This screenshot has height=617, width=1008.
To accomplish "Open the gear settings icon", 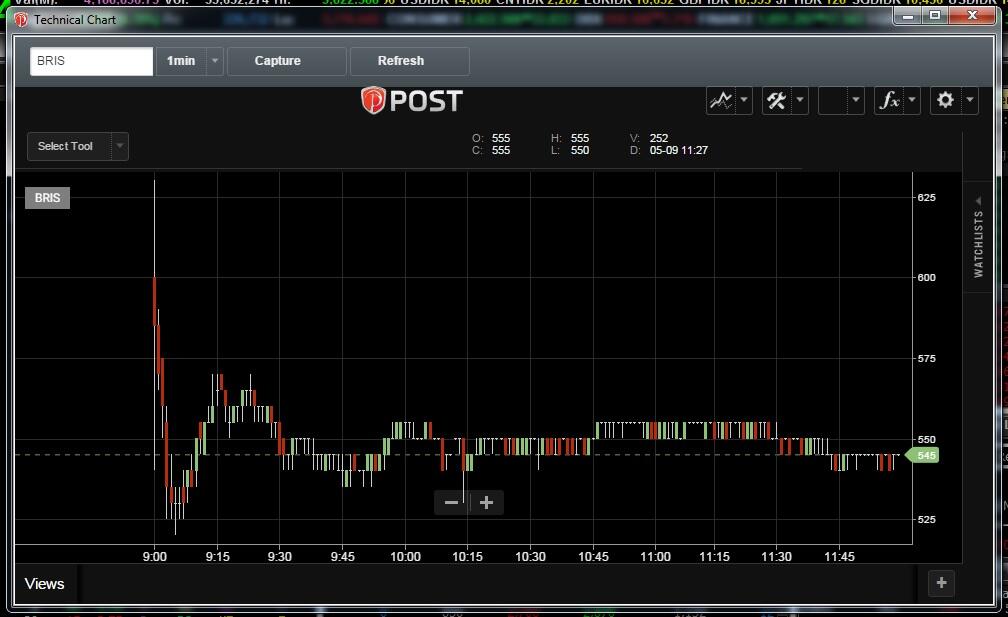I will tap(945, 100).
